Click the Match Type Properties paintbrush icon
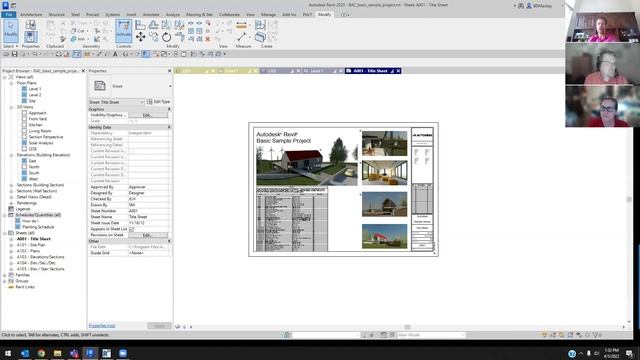Image resolution: width=640 pixels, height=360 pixels. click(63, 39)
